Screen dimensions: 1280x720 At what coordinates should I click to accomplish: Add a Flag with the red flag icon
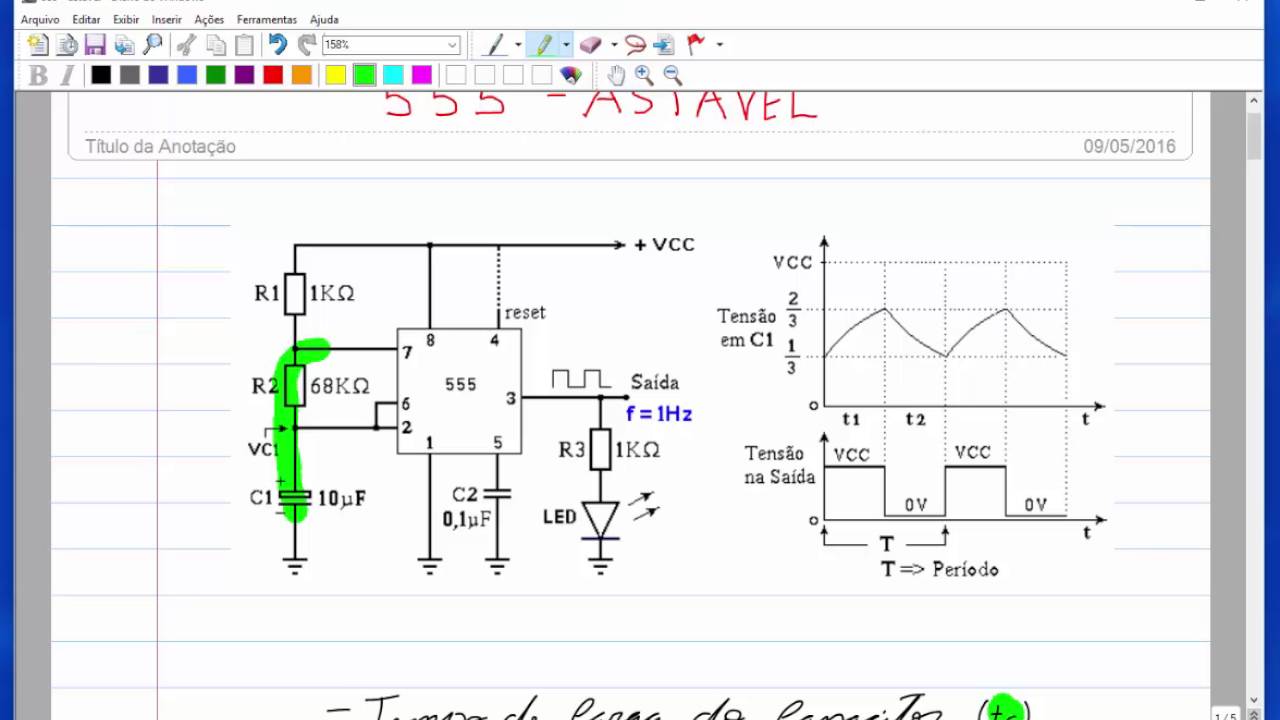tap(696, 44)
